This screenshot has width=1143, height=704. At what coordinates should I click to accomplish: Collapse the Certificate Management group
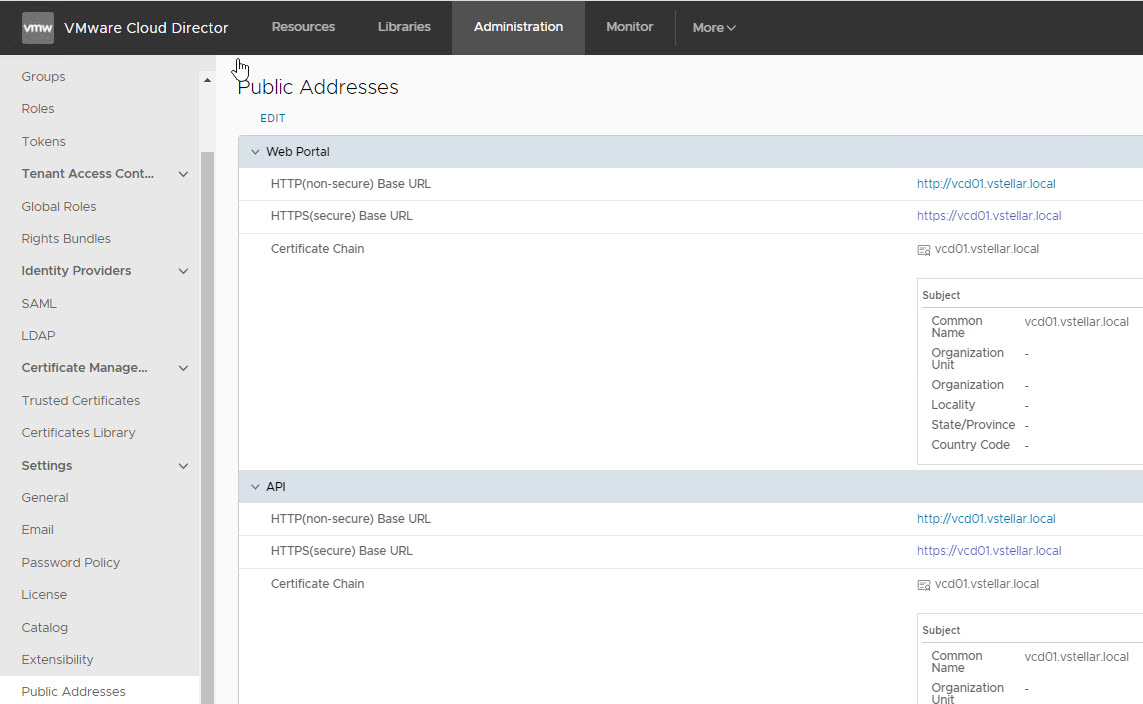183,368
